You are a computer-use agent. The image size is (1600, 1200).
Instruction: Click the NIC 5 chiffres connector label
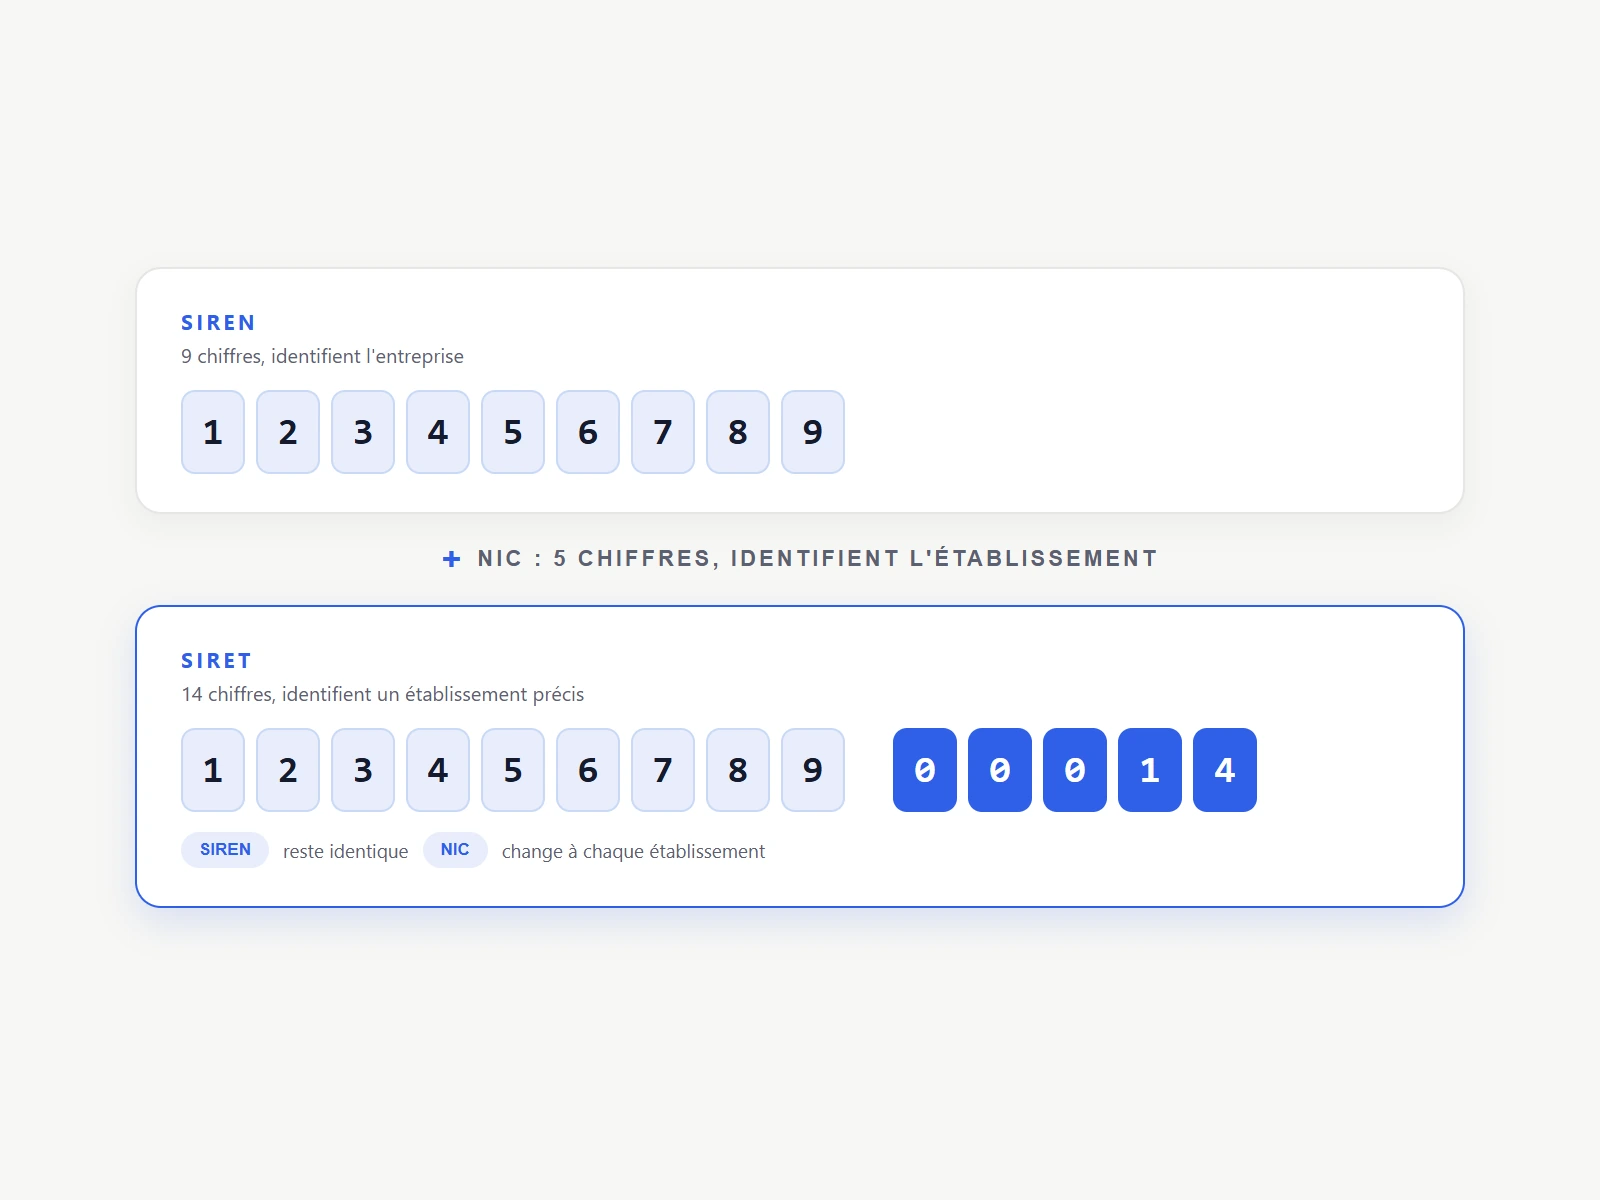(817, 559)
